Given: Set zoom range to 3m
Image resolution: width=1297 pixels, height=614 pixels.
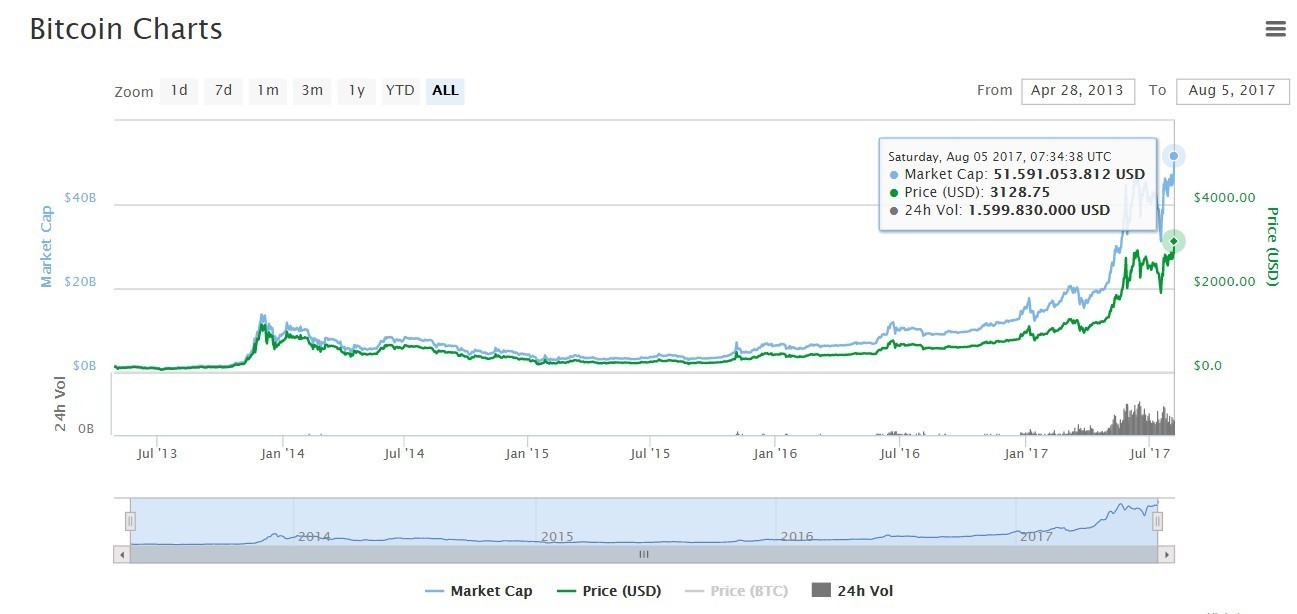Looking at the screenshot, I should pyautogui.click(x=312, y=91).
